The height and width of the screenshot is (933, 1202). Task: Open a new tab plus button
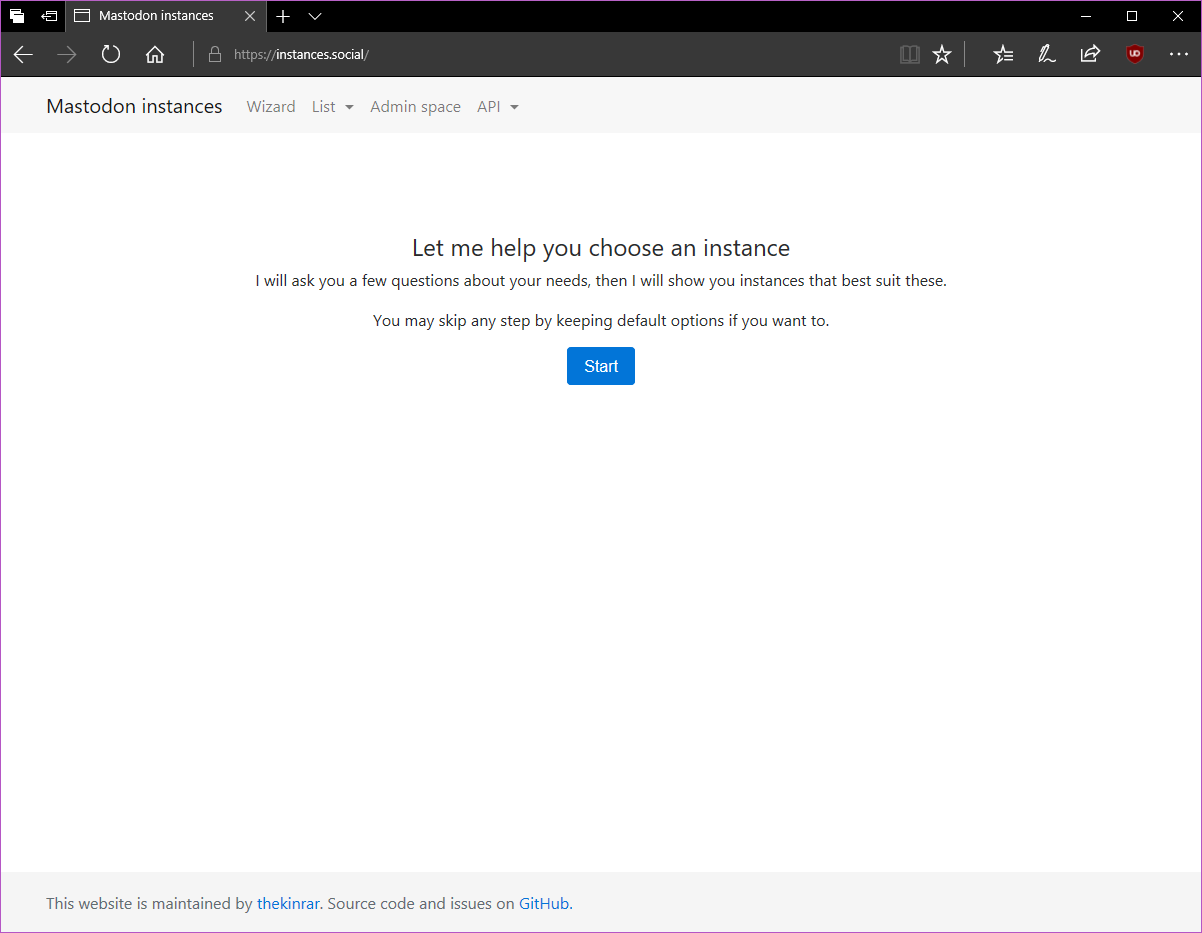coord(283,16)
